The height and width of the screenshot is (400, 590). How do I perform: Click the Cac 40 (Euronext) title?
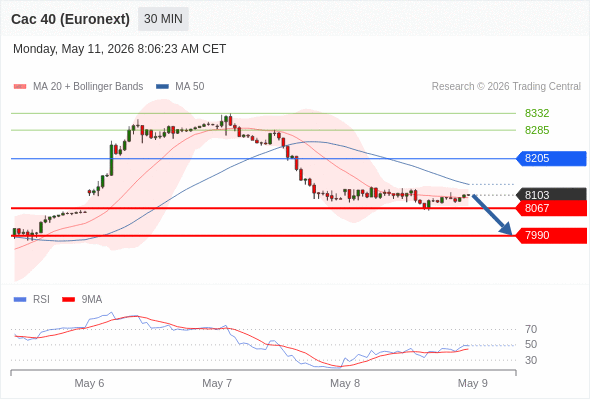[x=70, y=19]
